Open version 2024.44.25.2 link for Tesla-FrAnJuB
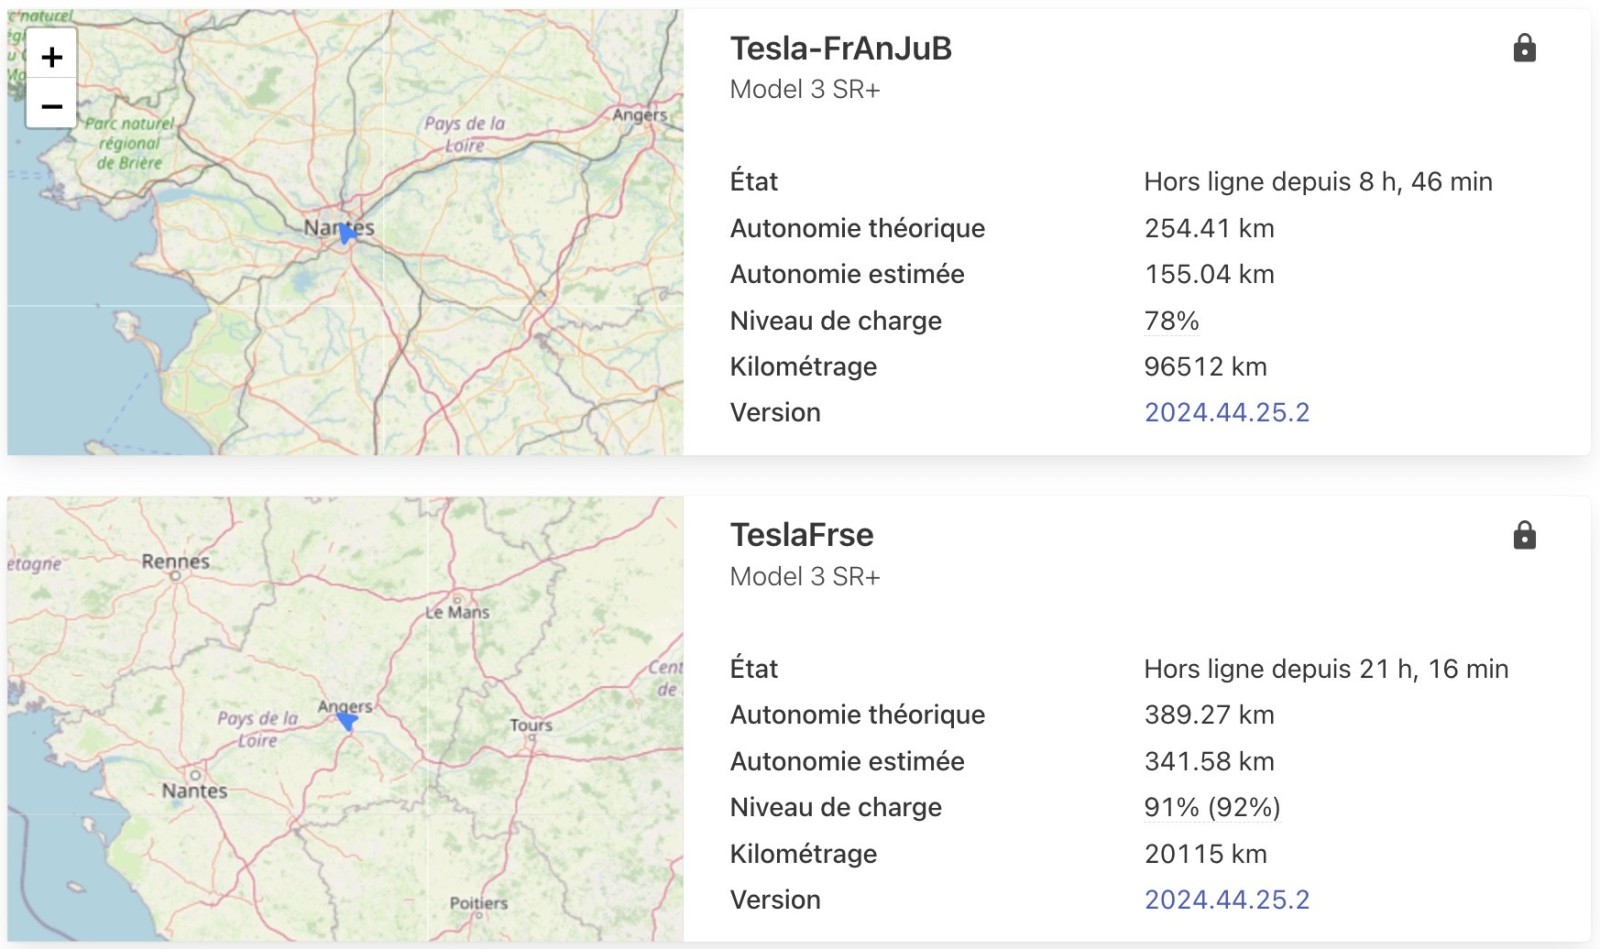The width and height of the screenshot is (1600, 949). (x=1227, y=412)
